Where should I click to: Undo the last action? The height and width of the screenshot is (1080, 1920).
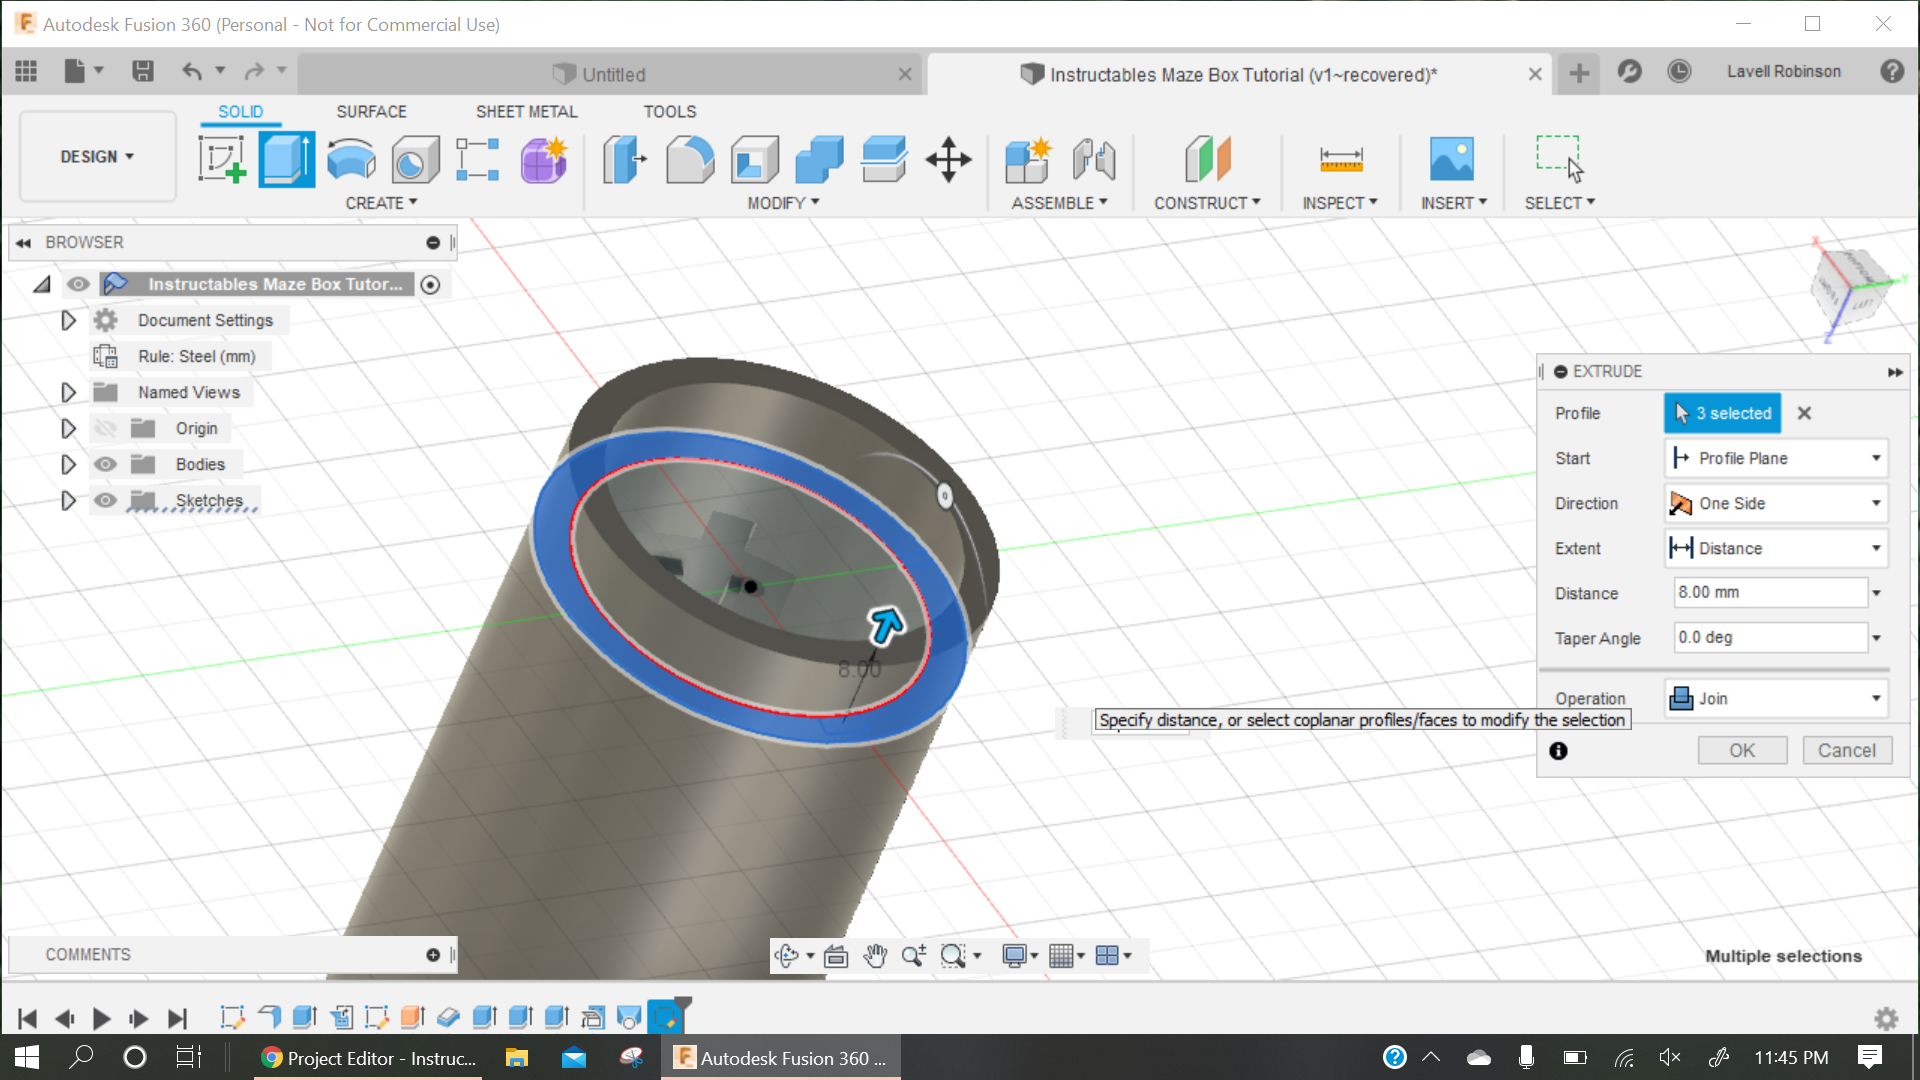pyautogui.click(x=192, y=71)
